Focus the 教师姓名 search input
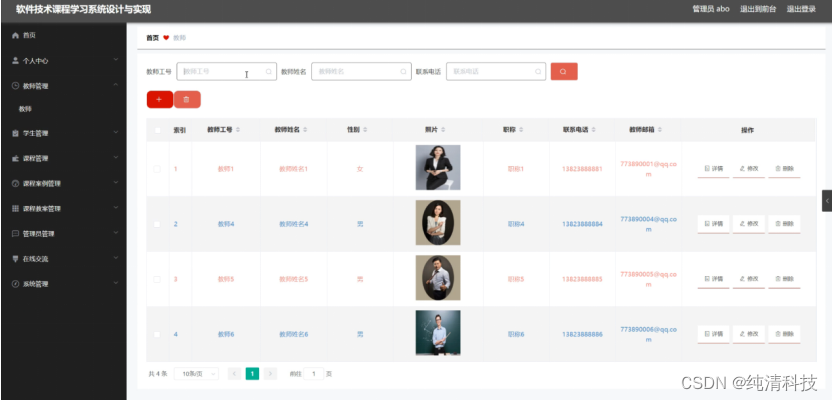 point(361,72)
